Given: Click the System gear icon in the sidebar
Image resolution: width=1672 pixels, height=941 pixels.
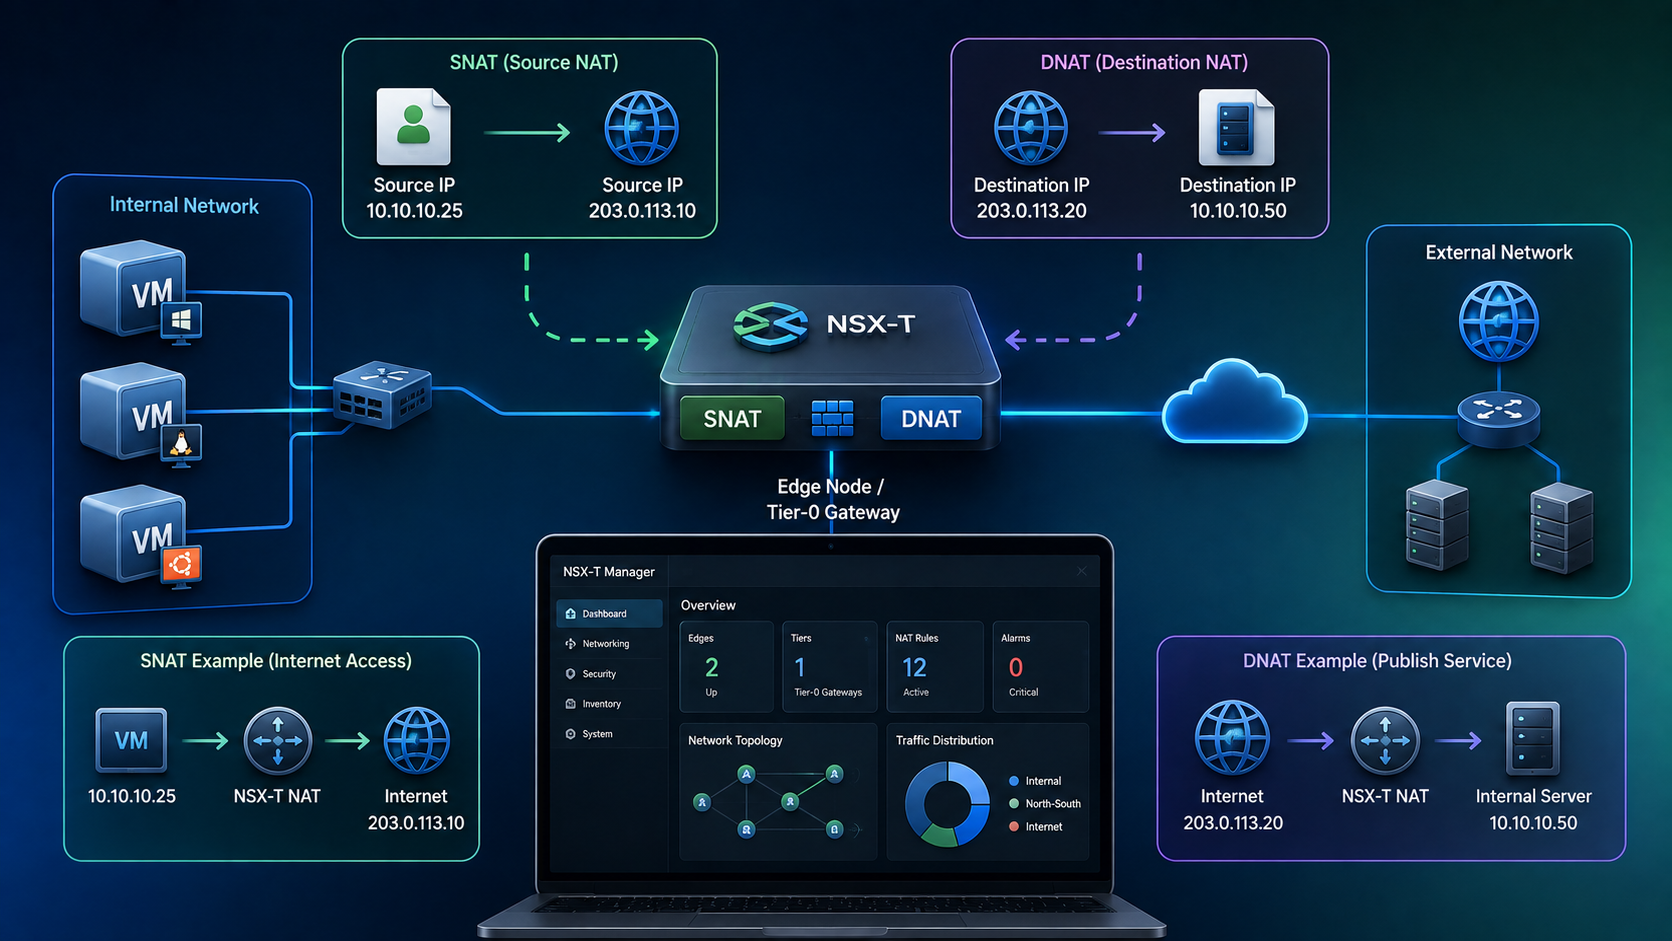Looking at the screenshot, I should (x=571, y=734).
